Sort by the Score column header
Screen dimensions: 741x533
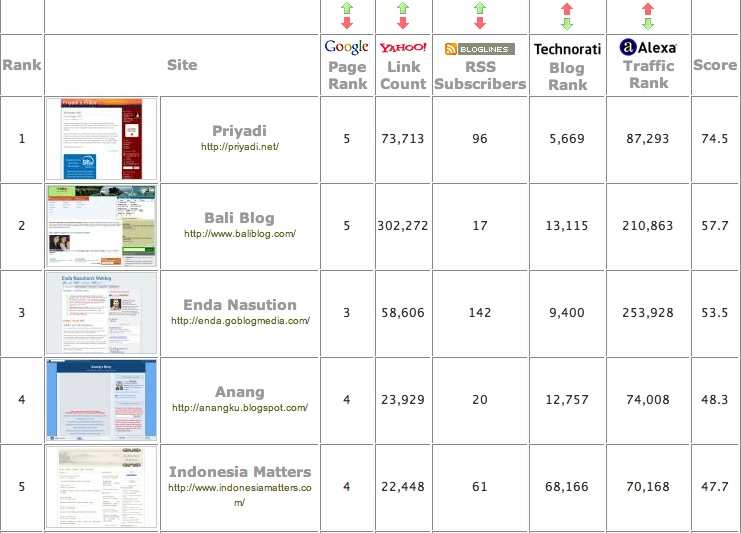click(714, 65)
